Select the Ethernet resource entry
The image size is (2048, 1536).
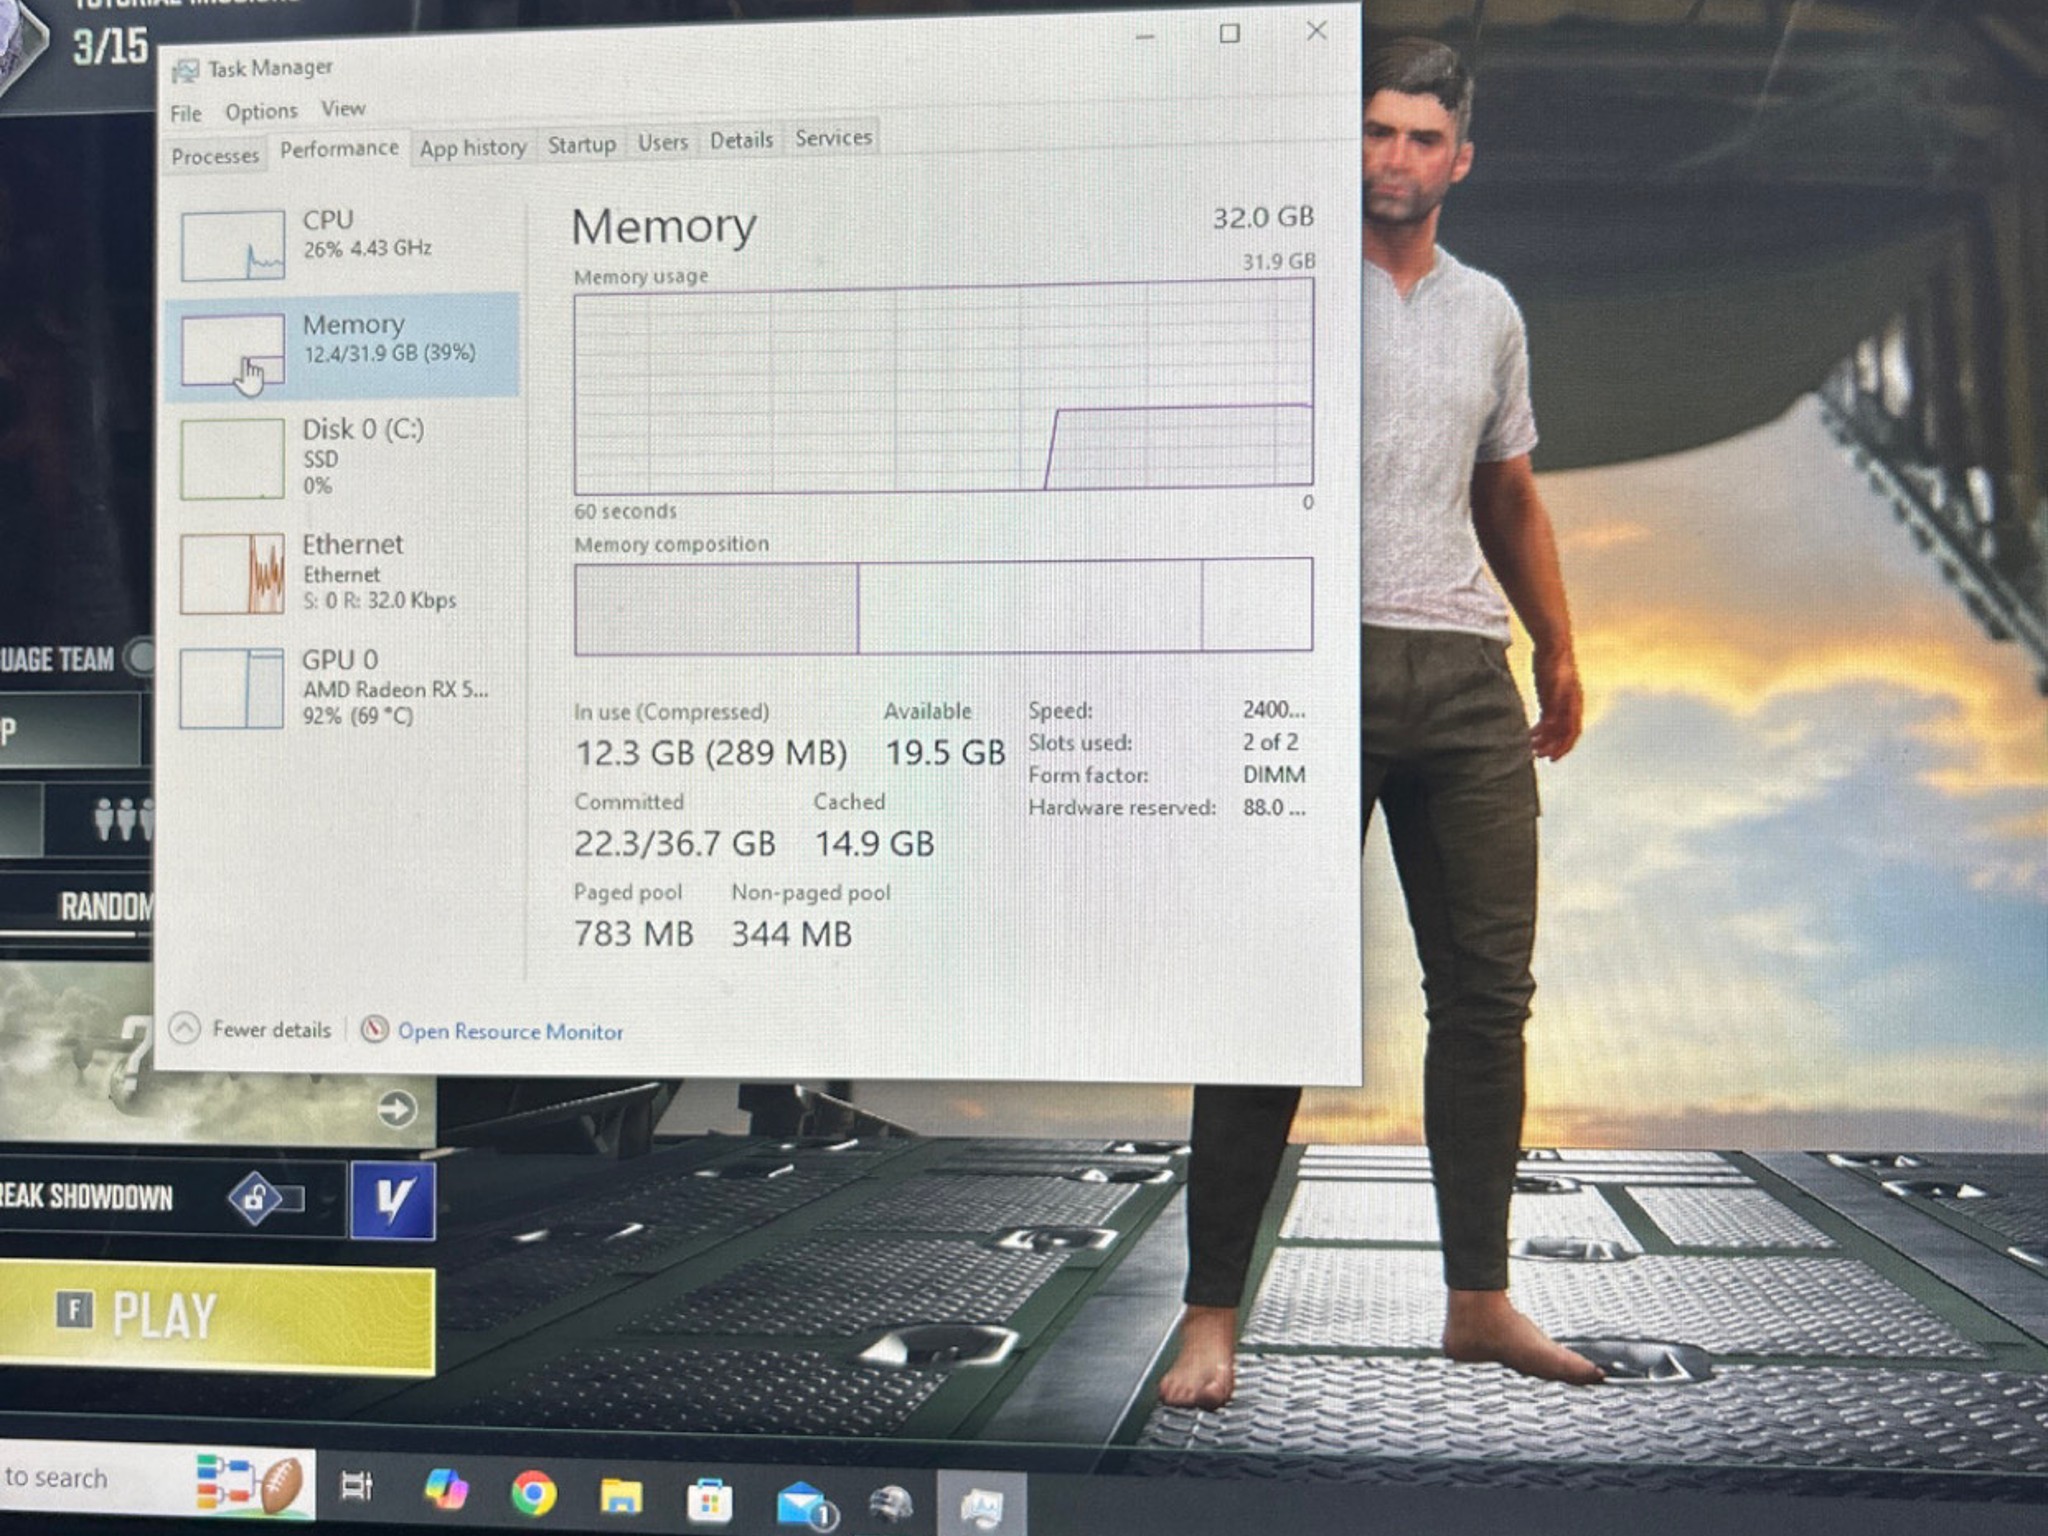click(343, 572)
